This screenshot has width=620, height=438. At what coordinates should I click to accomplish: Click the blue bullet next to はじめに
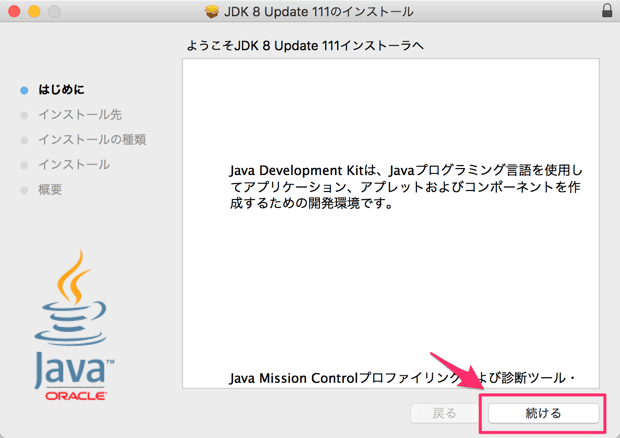coord(24,91)
